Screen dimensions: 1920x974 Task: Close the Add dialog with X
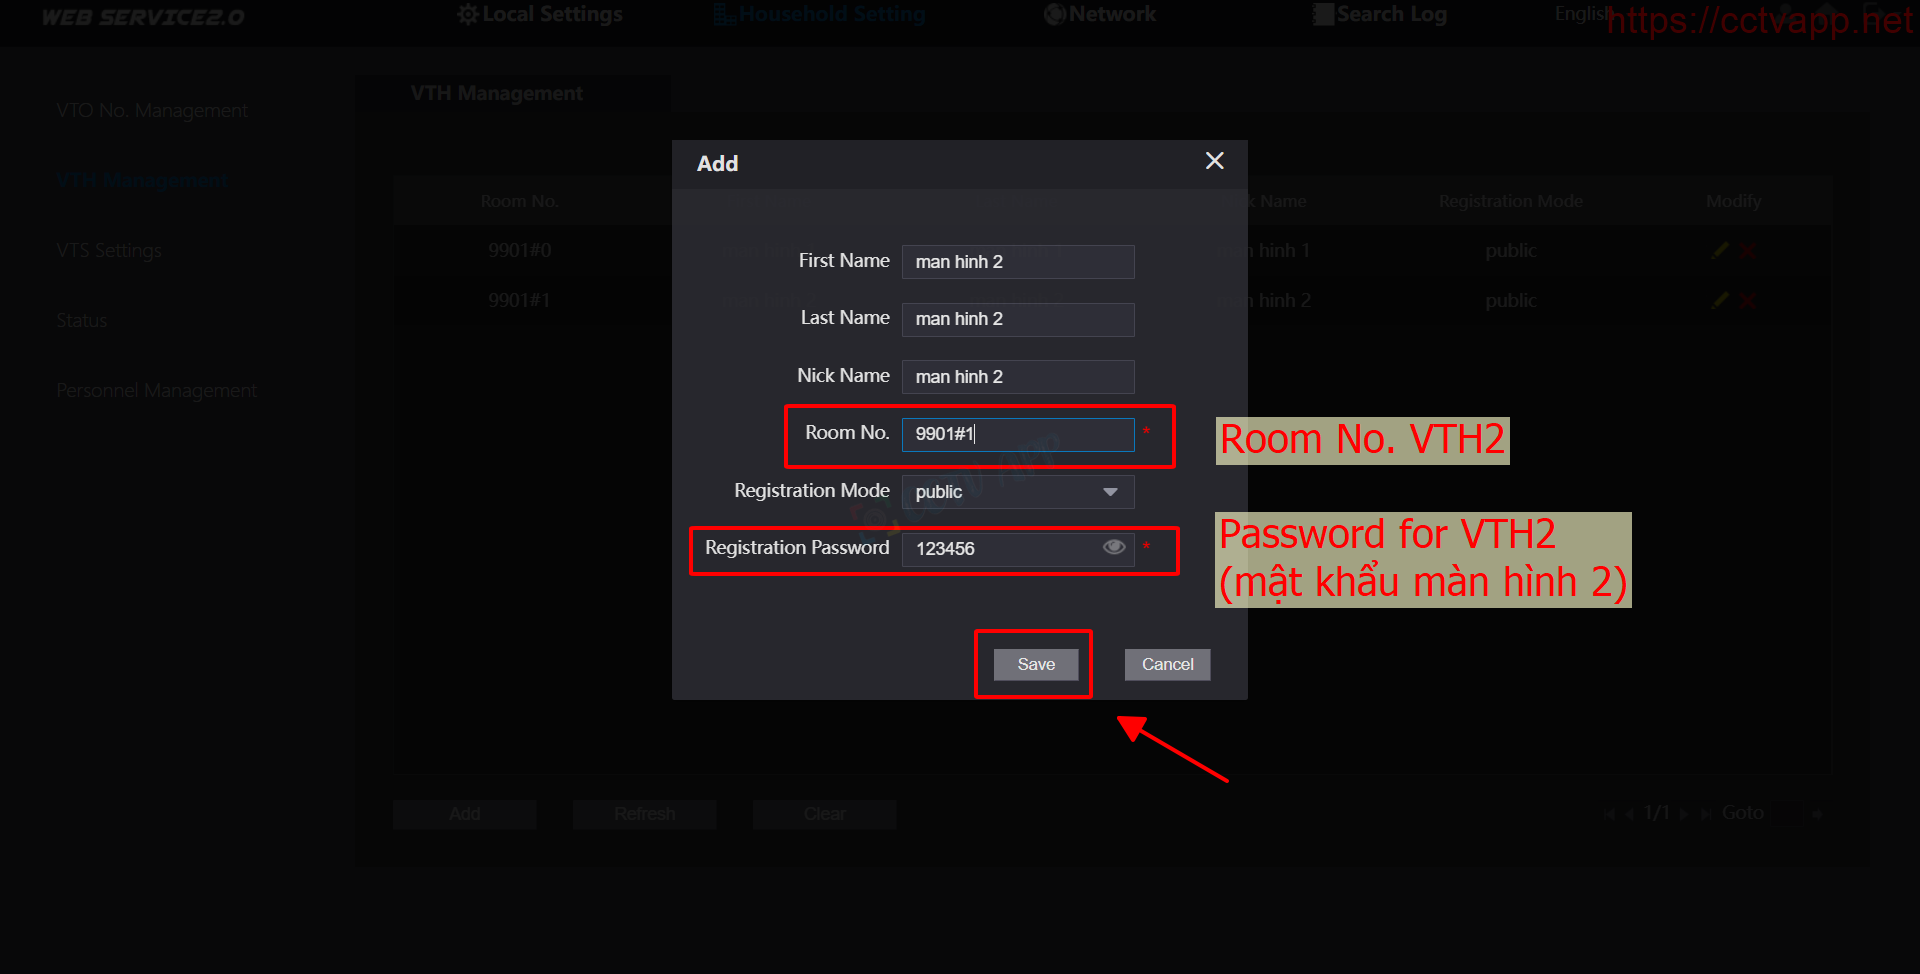coord(1214,161)
